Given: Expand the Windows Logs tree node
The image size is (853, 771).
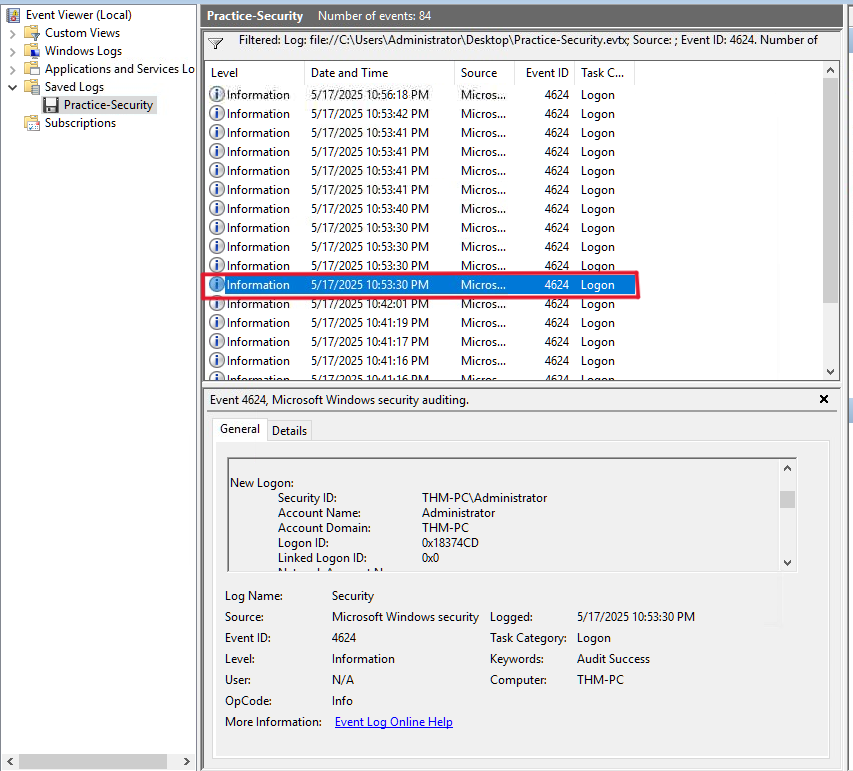Looking at the screenshot, I should click(12, 51).
